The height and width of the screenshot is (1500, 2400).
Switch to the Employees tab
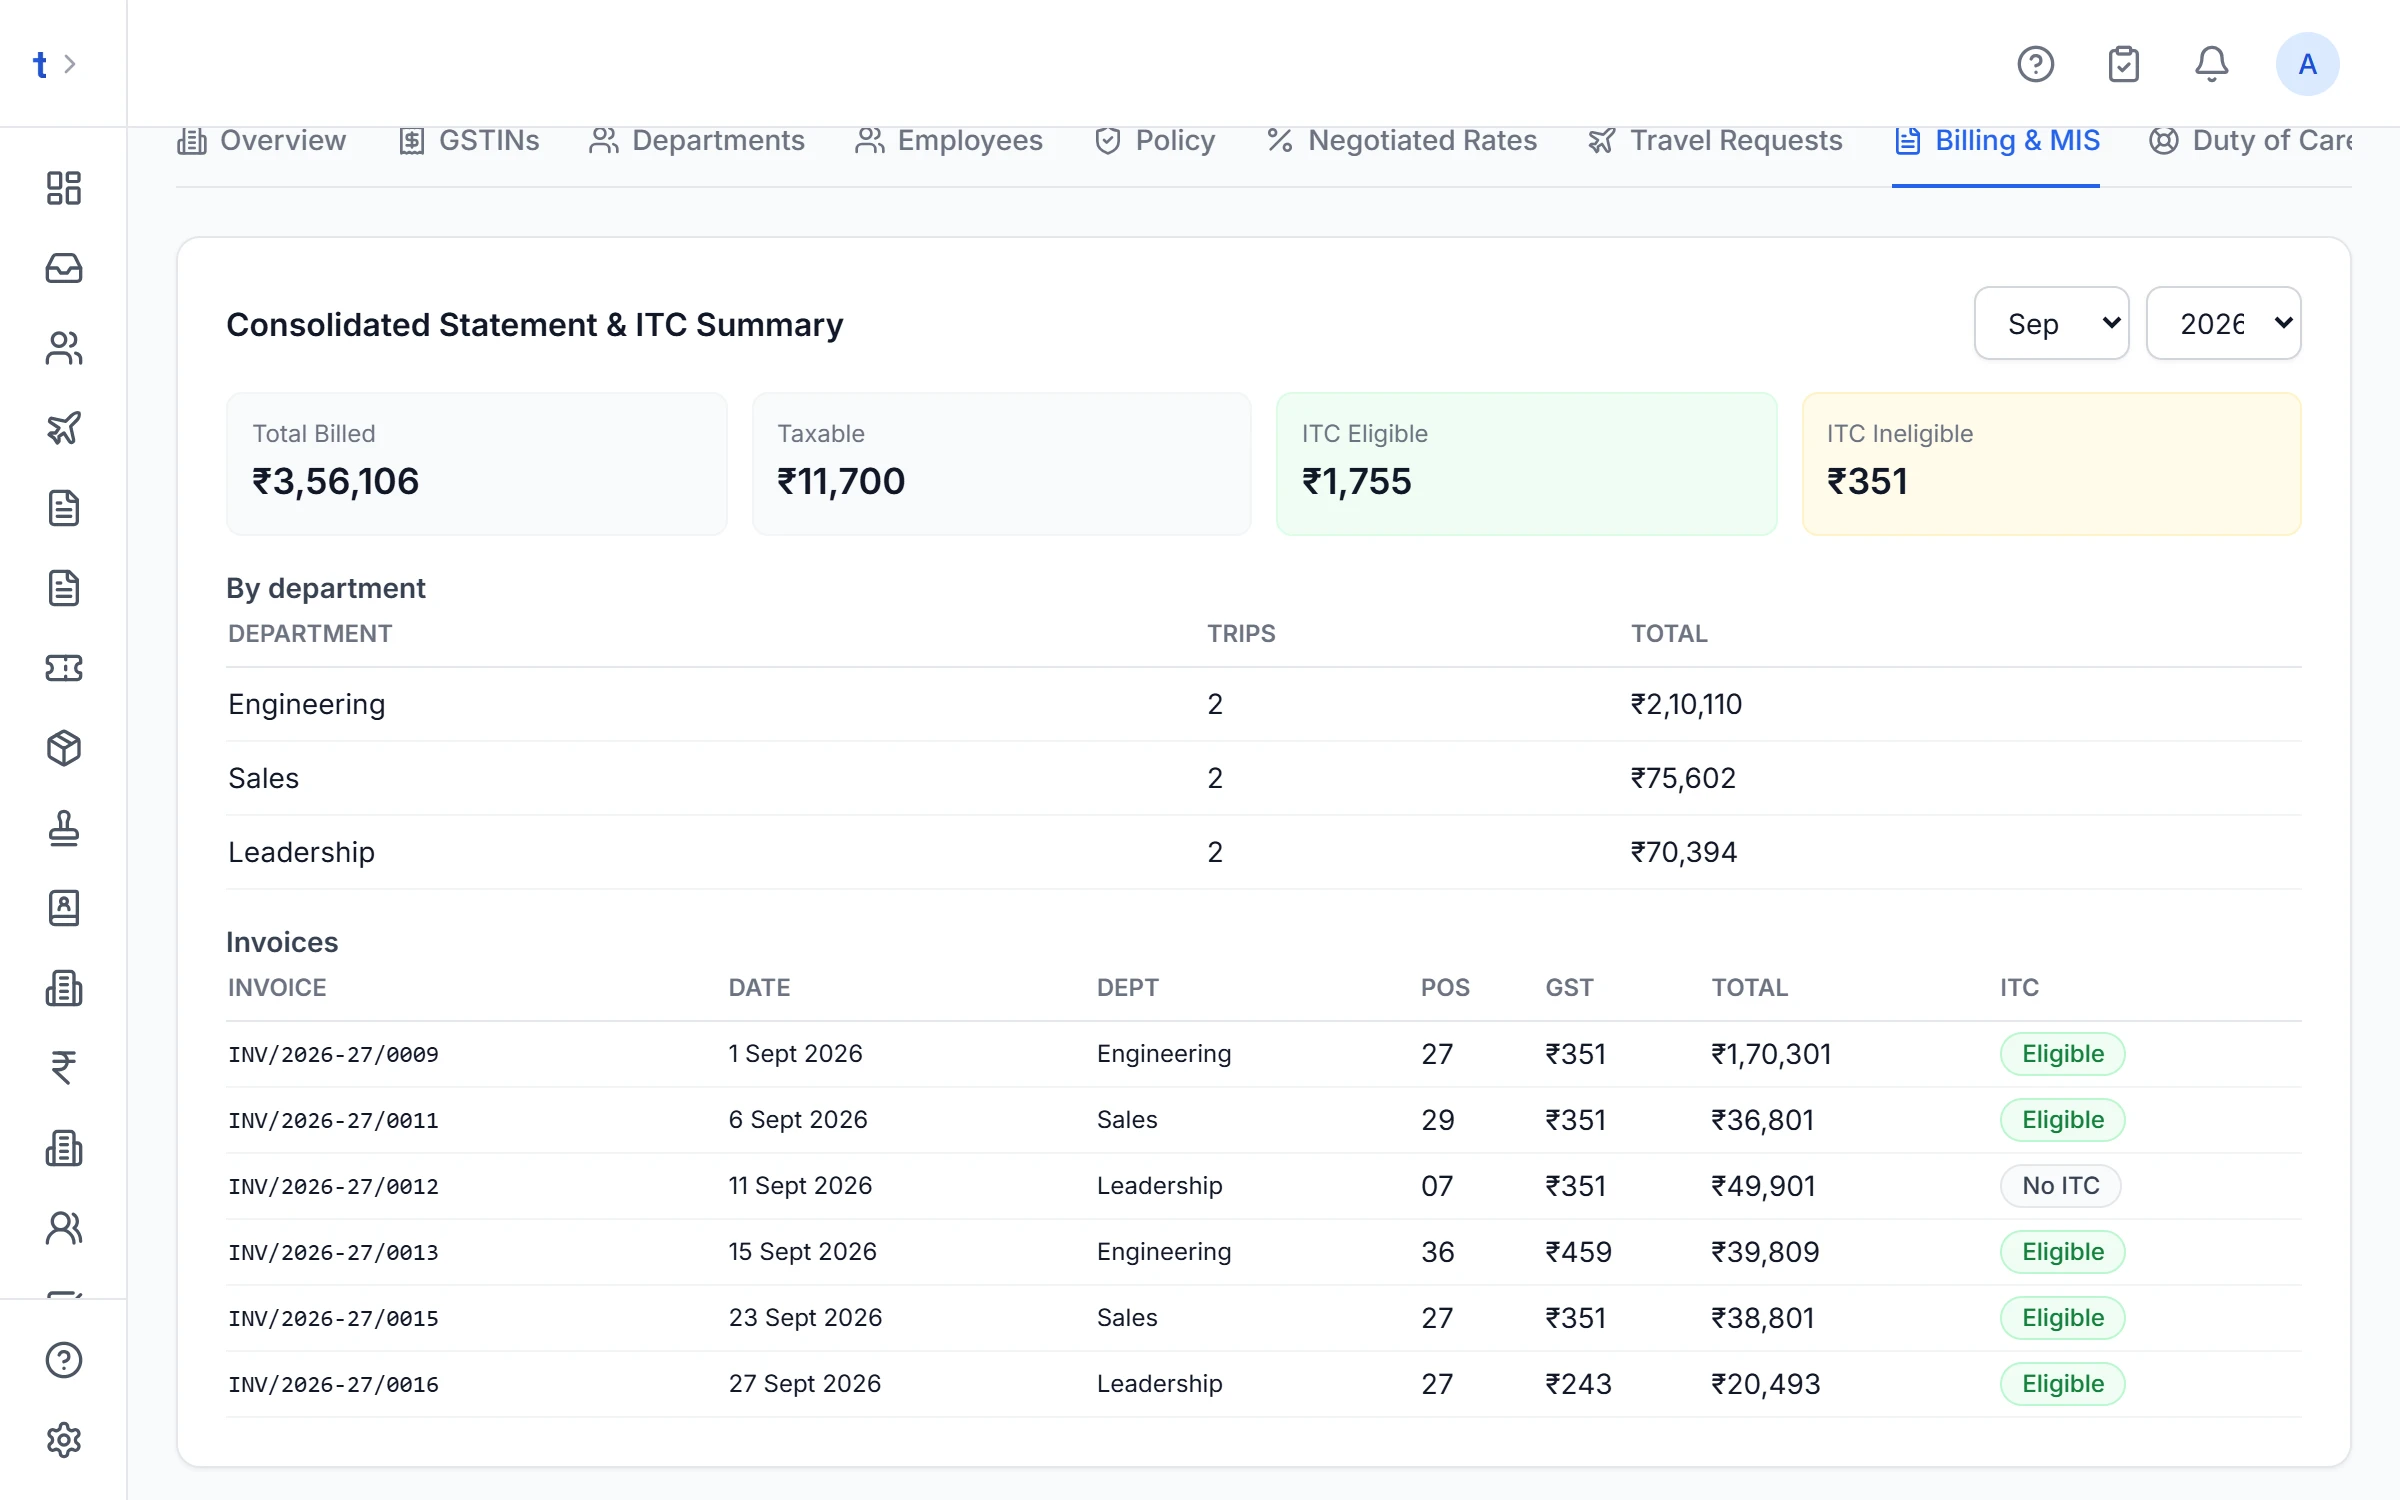tap(949, 141)
